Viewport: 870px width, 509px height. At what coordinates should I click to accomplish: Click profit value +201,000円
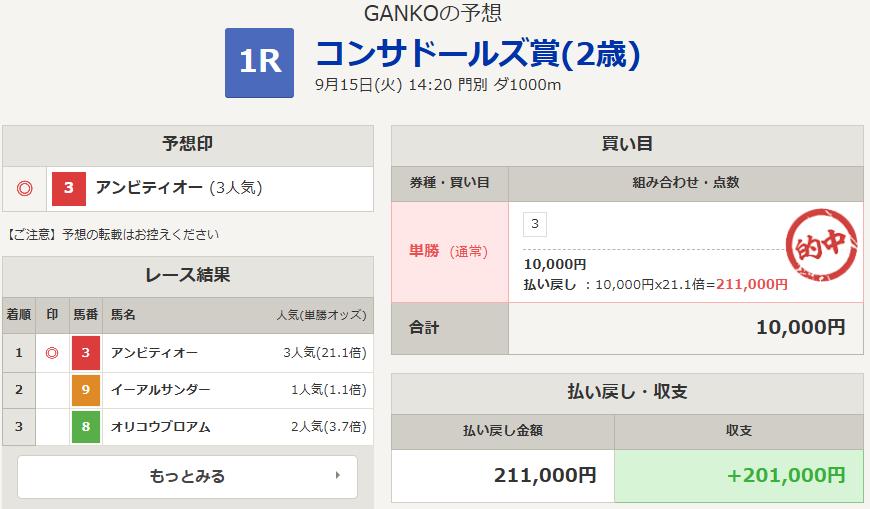(x=786, y=476)
